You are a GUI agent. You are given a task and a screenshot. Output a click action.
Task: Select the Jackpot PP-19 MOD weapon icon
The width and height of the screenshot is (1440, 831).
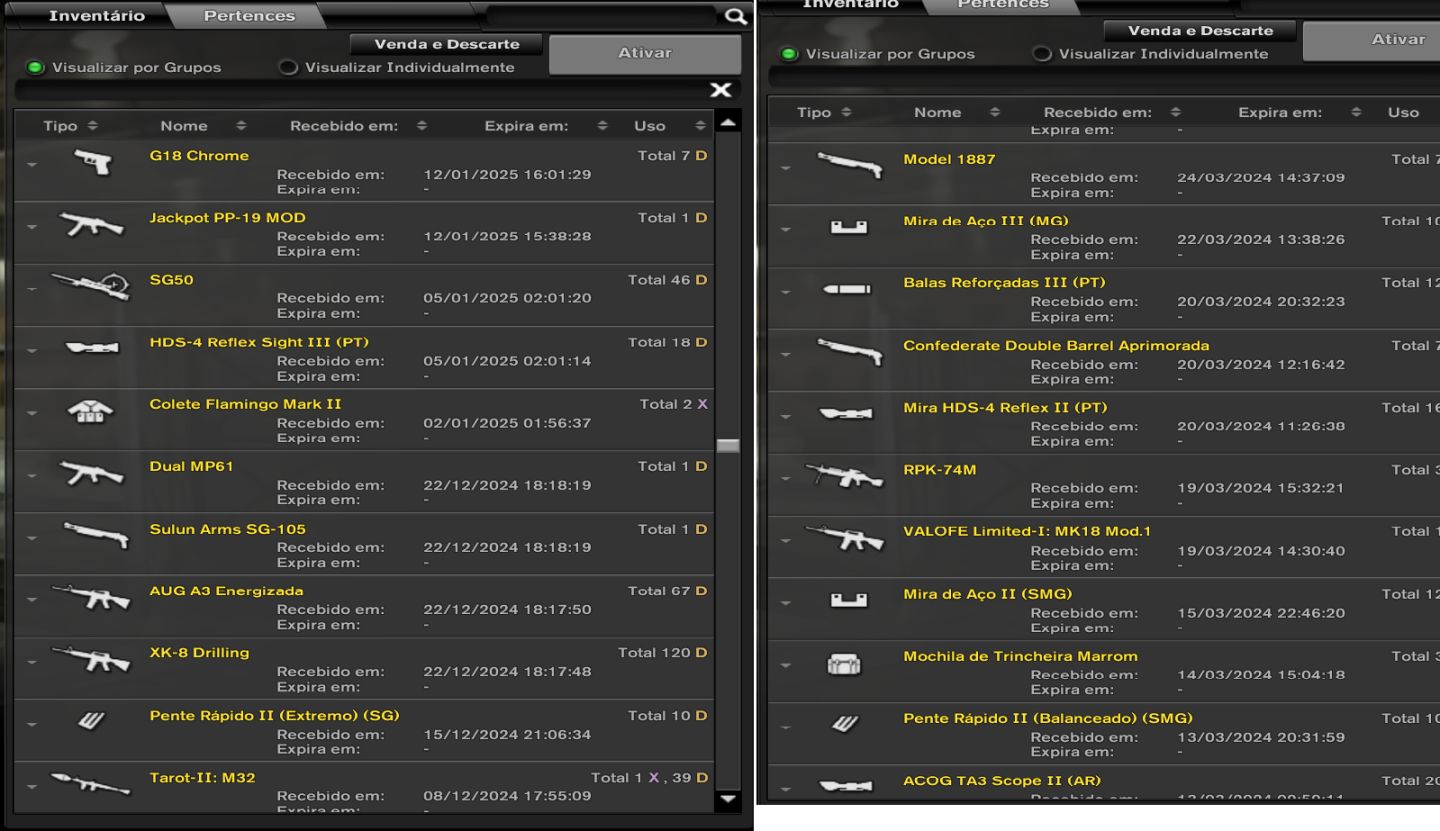tap(91, 225)
